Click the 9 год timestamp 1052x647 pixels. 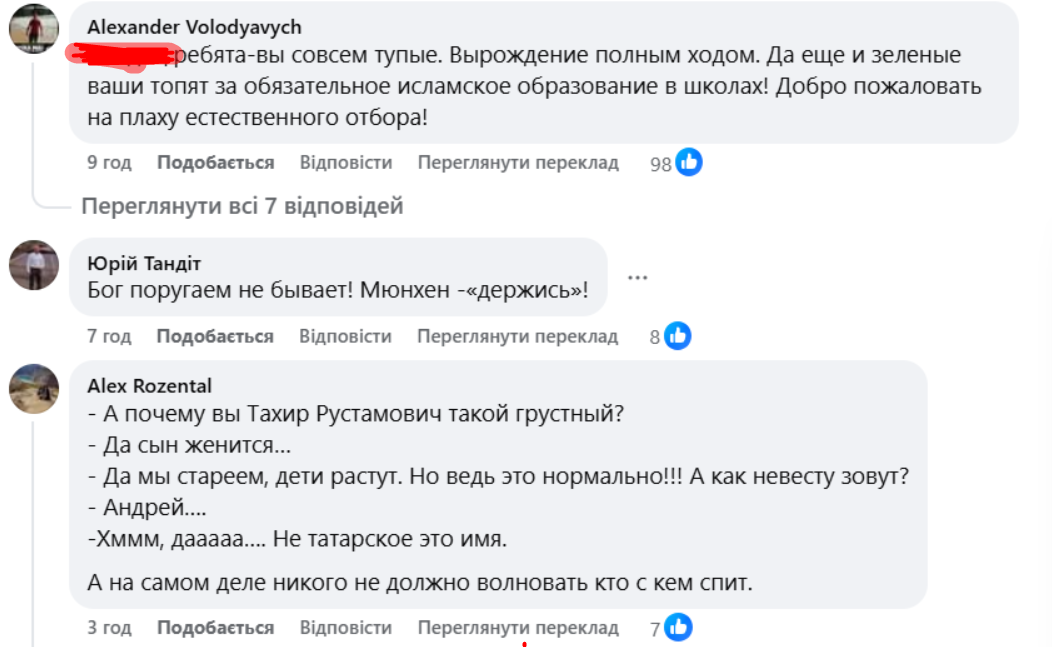(x=109, y=163)
